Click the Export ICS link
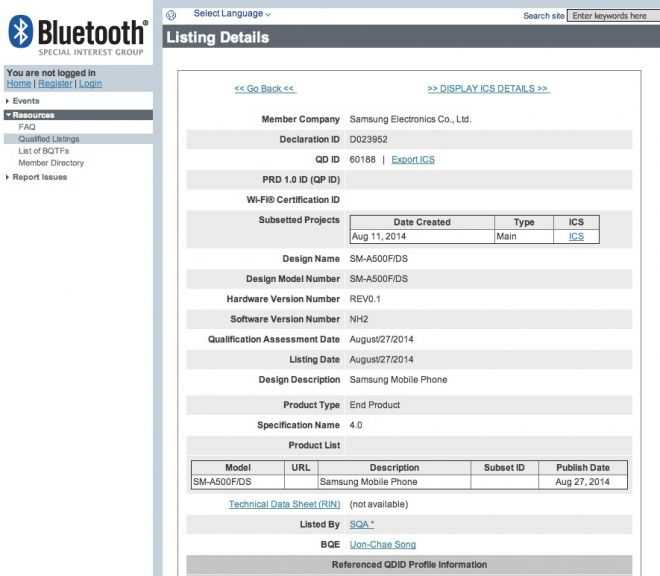 point(412,160)
